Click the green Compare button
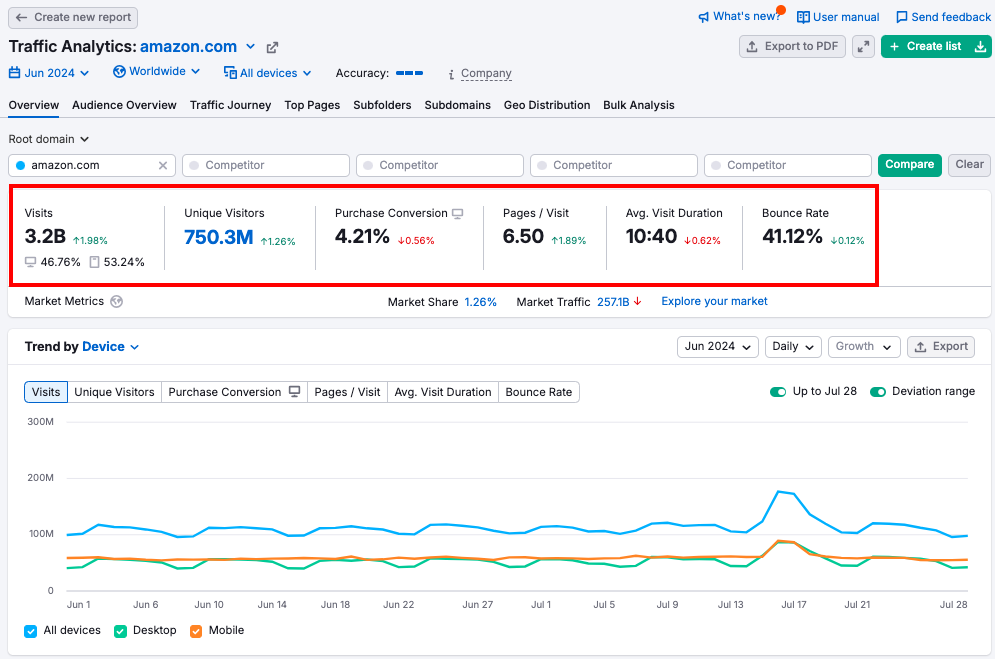This screenshot has height=659, width=995. pos(909,165)
